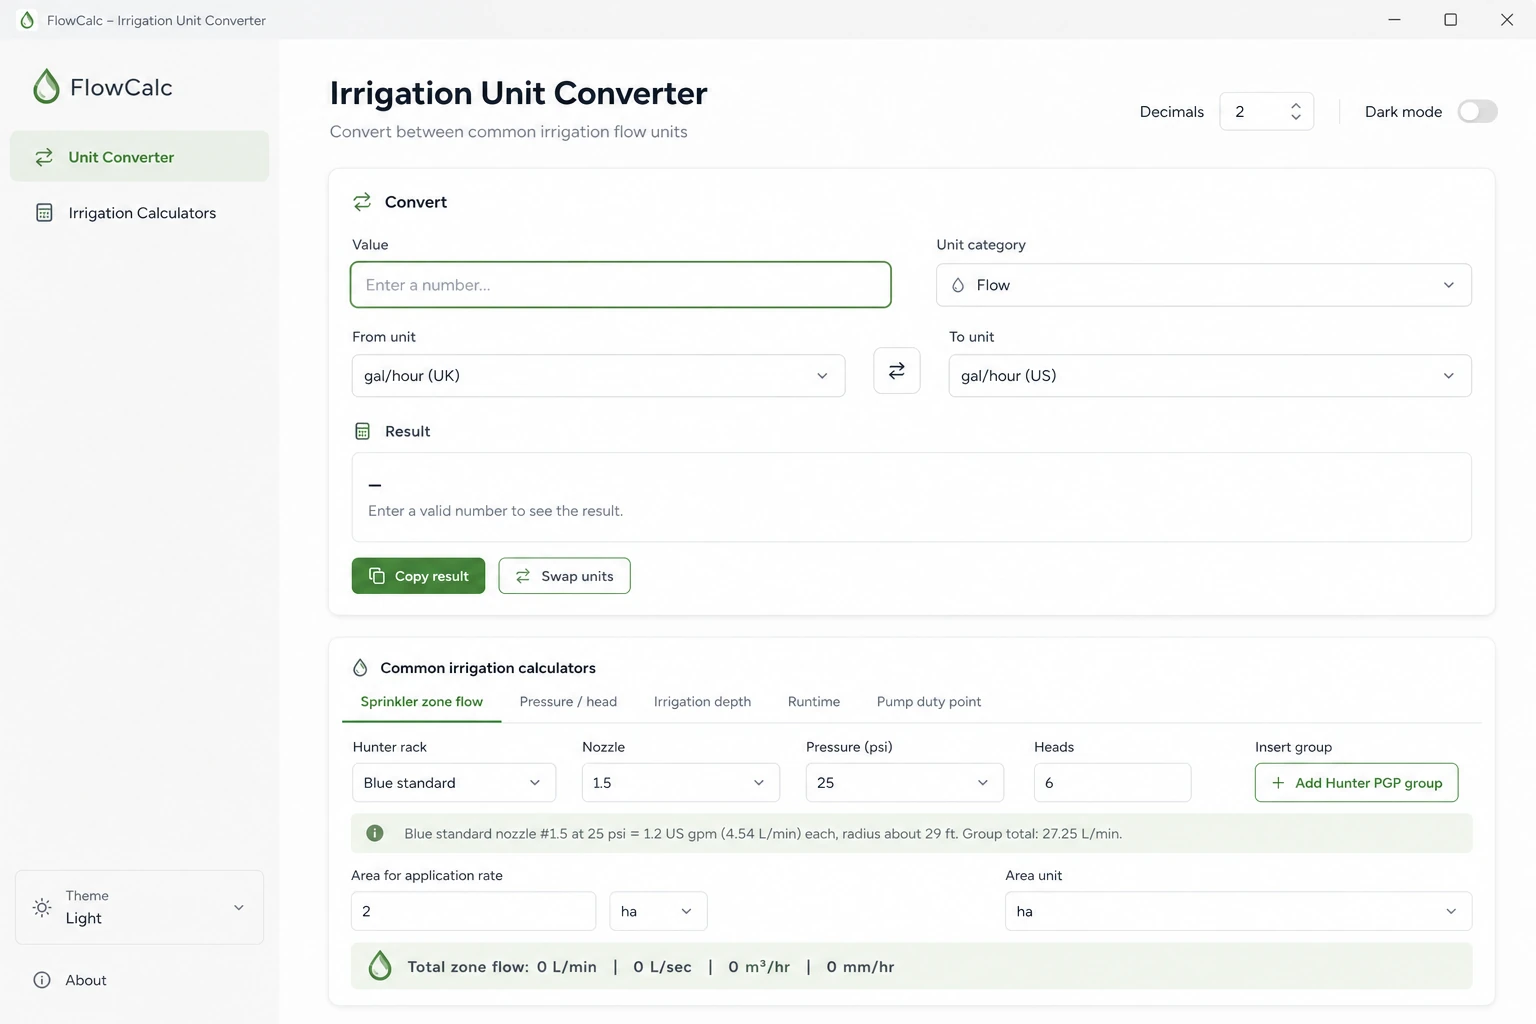1536x1024 pixels.
Task: Click the 'Convert between common irrigation flow units' subtitle
Action: pos(508,132)
